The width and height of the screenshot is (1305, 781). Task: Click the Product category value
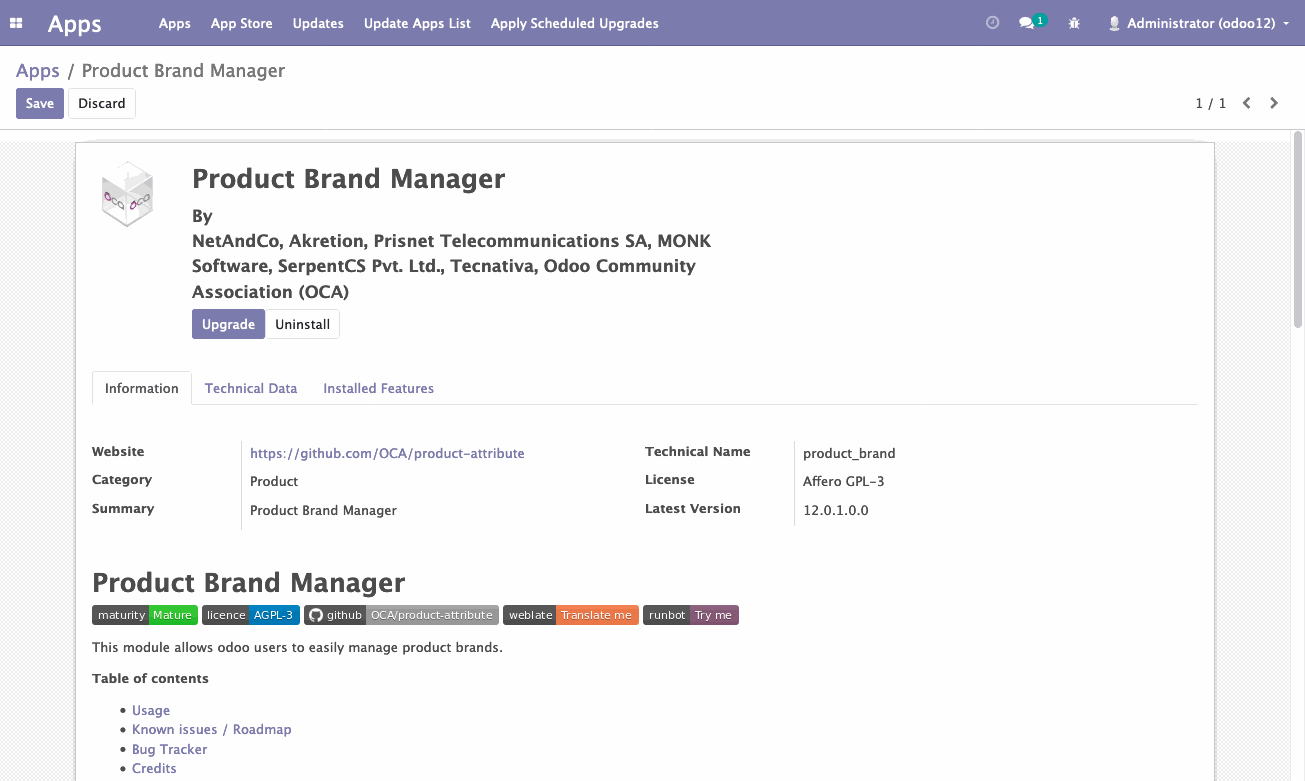(274, 481)
